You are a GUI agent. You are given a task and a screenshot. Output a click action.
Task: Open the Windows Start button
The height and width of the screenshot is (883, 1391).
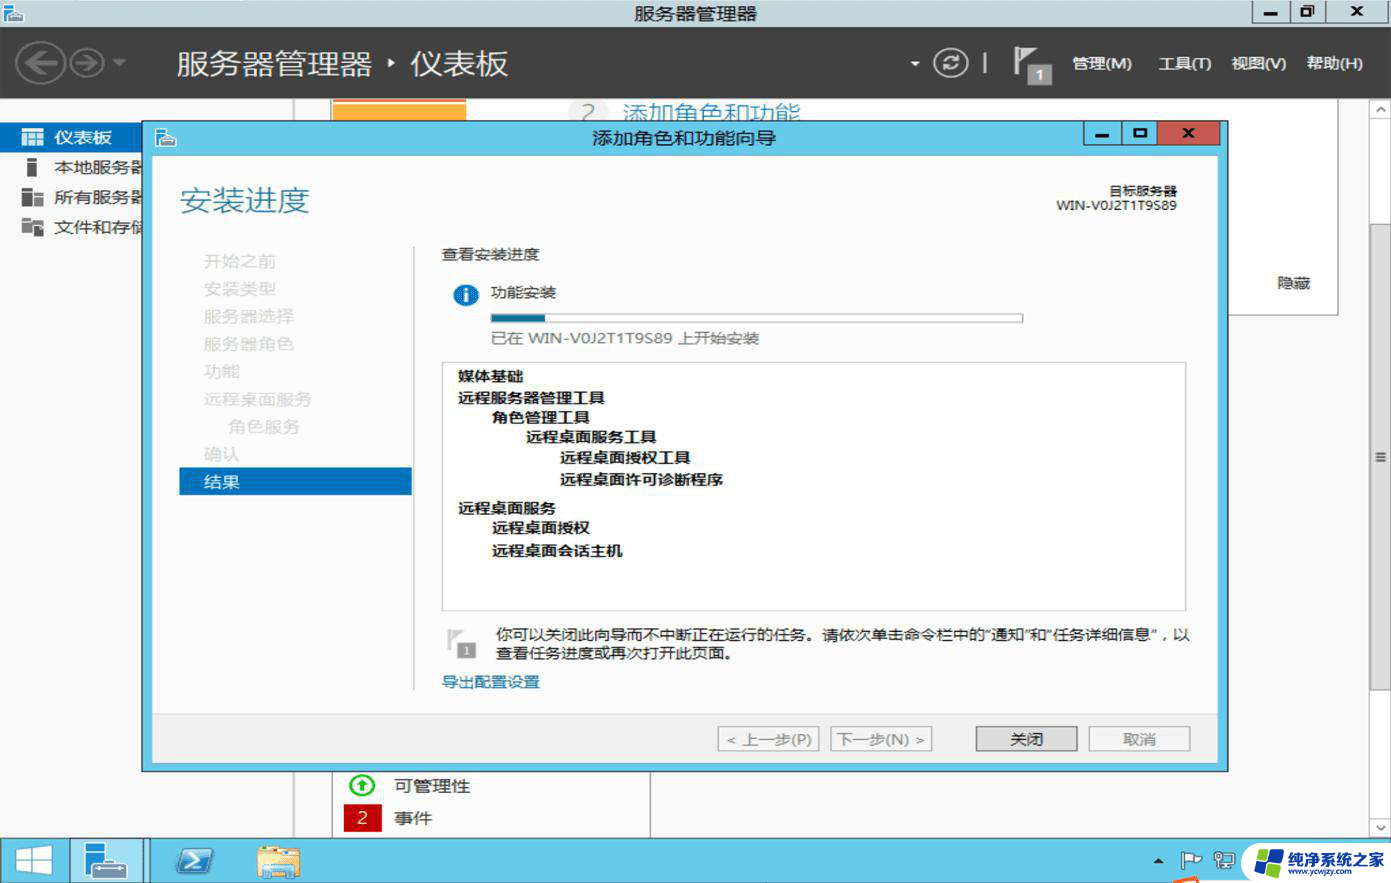pyautogui.click(x=34, y=860)
